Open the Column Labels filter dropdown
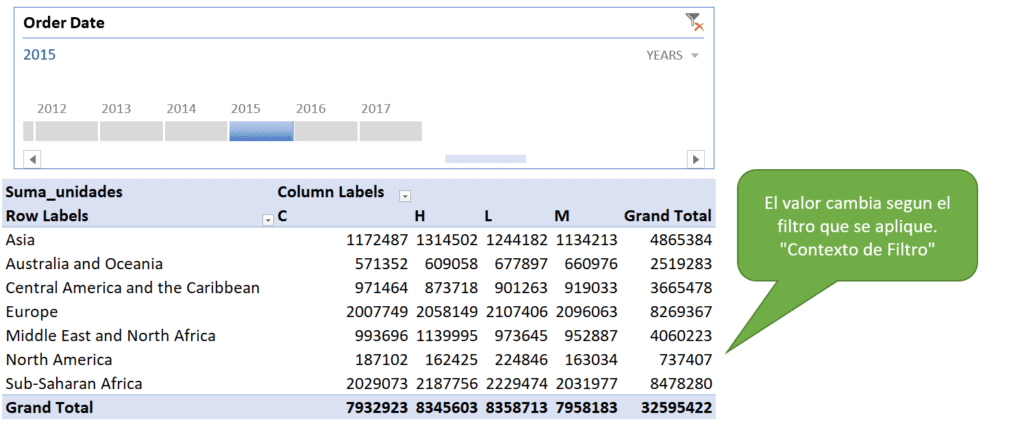This screenshot has height=426, width=1024. (405, 196)
